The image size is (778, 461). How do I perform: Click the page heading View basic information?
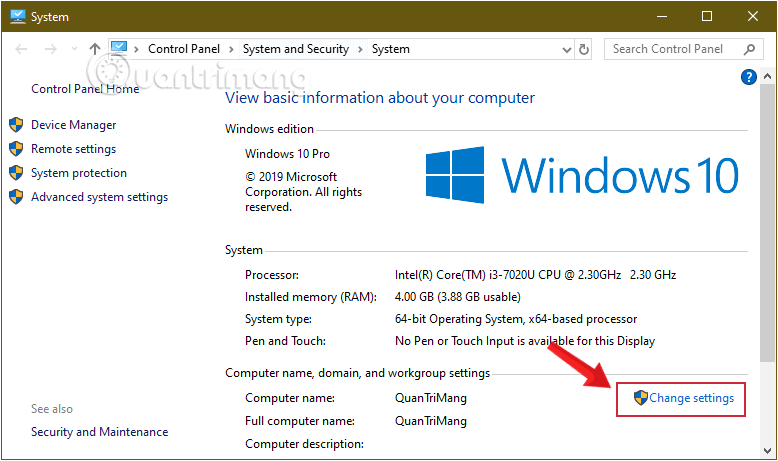(x=380, y=98)
